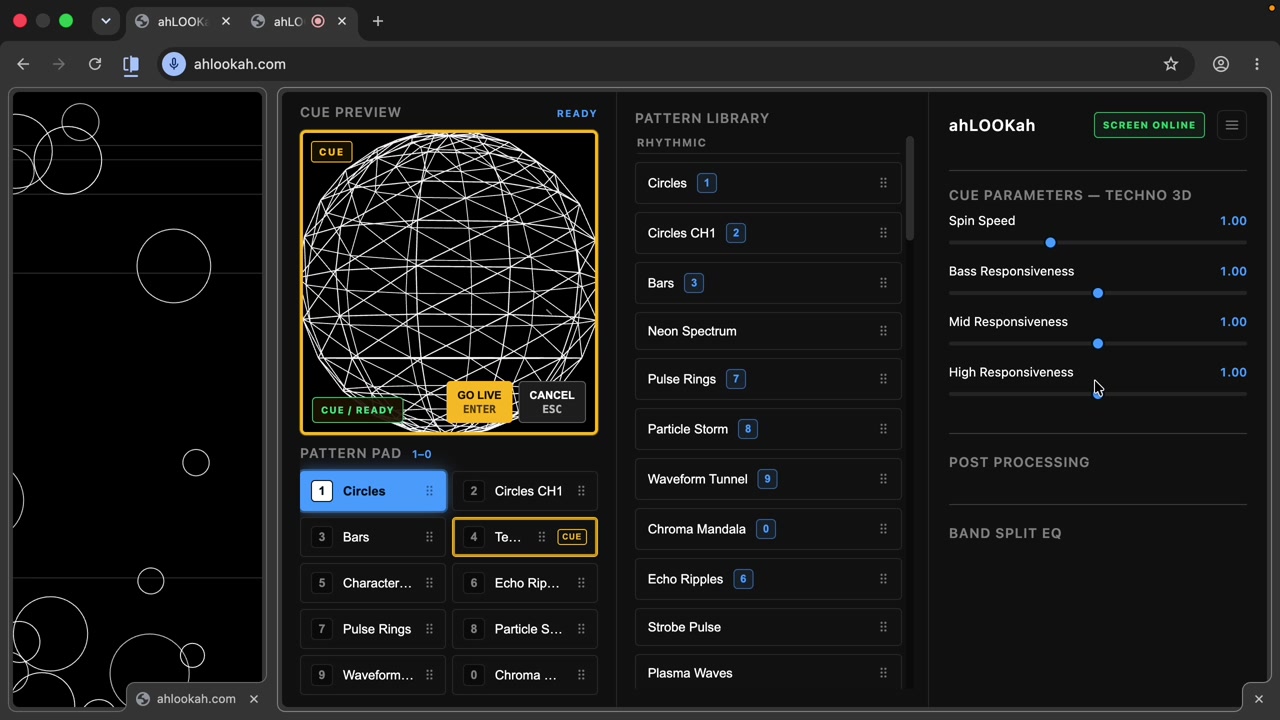Bookmark this page with the star icon
This screenshot has height=720, width=1280.
pyautogui.click(x=1171, y=64)
